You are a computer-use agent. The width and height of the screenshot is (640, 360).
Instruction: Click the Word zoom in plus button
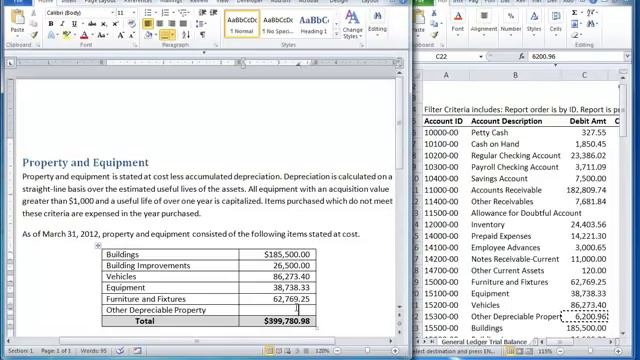pyautogui.click(x=395, y=351)
